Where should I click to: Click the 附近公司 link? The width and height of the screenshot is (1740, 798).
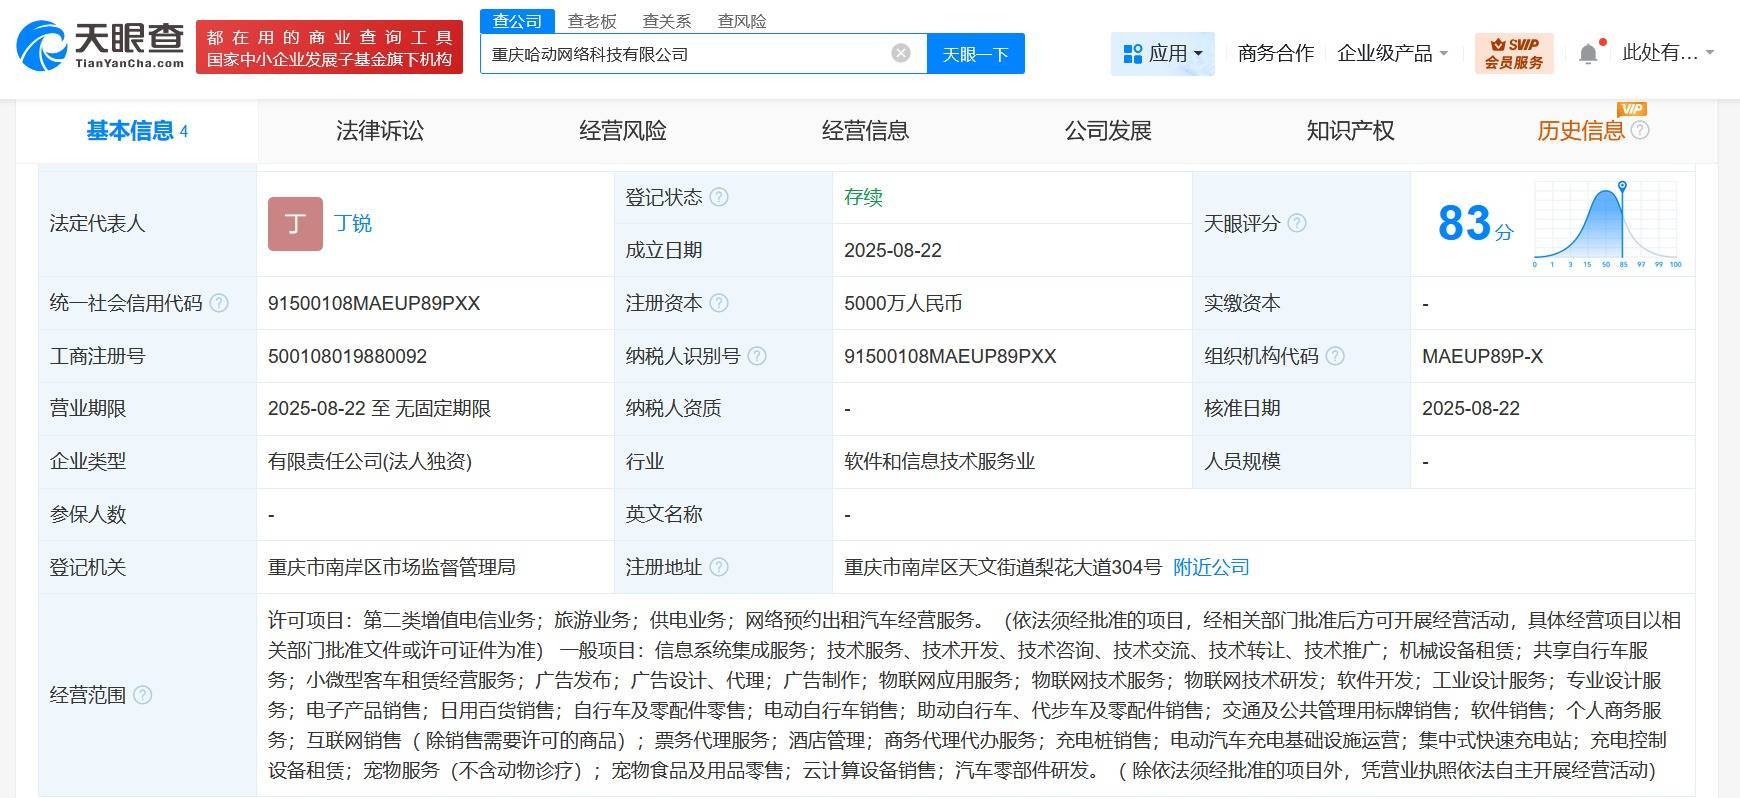click(x=1212, y=567)
